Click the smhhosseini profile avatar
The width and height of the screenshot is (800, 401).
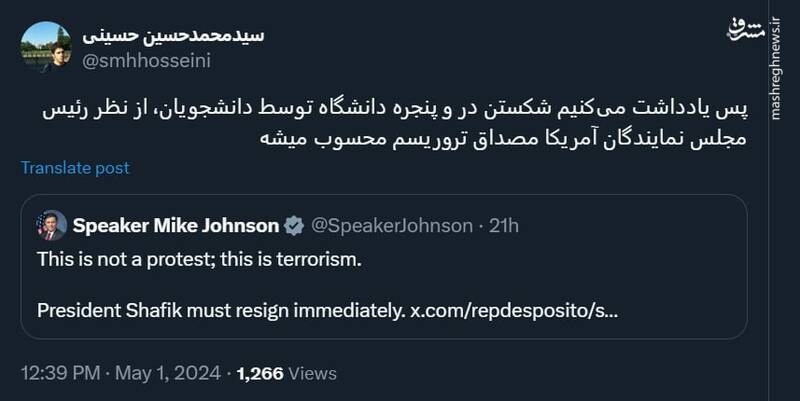[45, 47]
